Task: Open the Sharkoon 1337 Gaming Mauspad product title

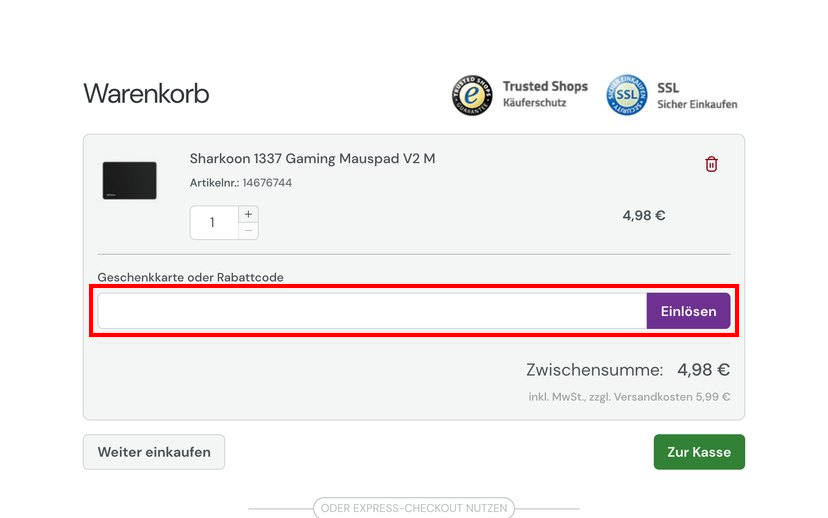Action: coord(313,158)
